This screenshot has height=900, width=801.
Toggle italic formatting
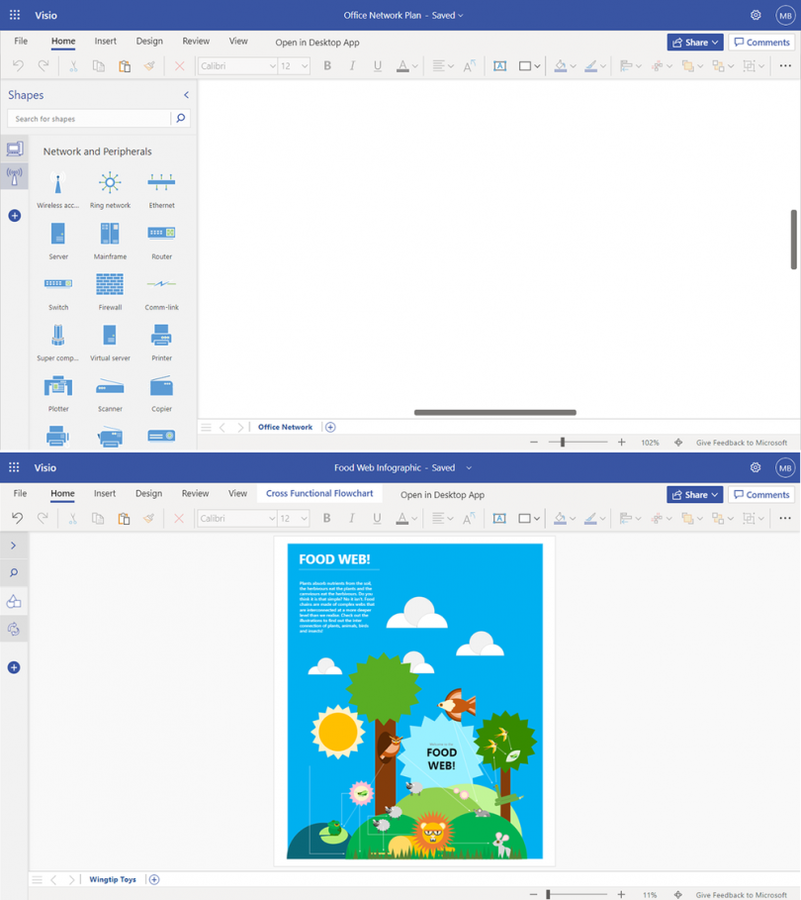point(351,66)
